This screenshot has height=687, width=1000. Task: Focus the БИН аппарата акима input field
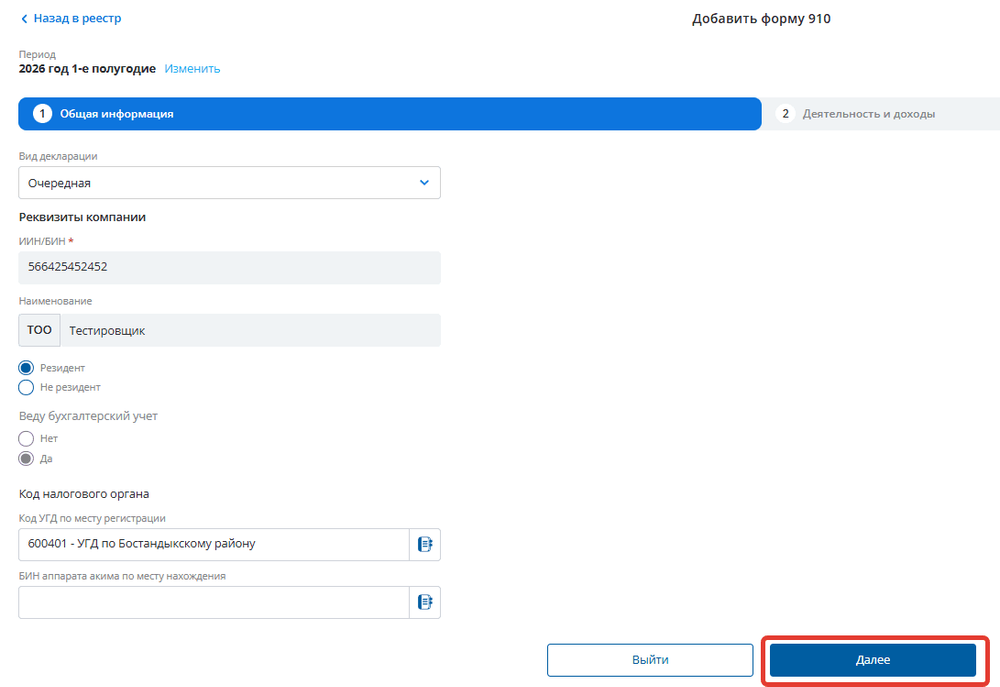pos(214,602)
